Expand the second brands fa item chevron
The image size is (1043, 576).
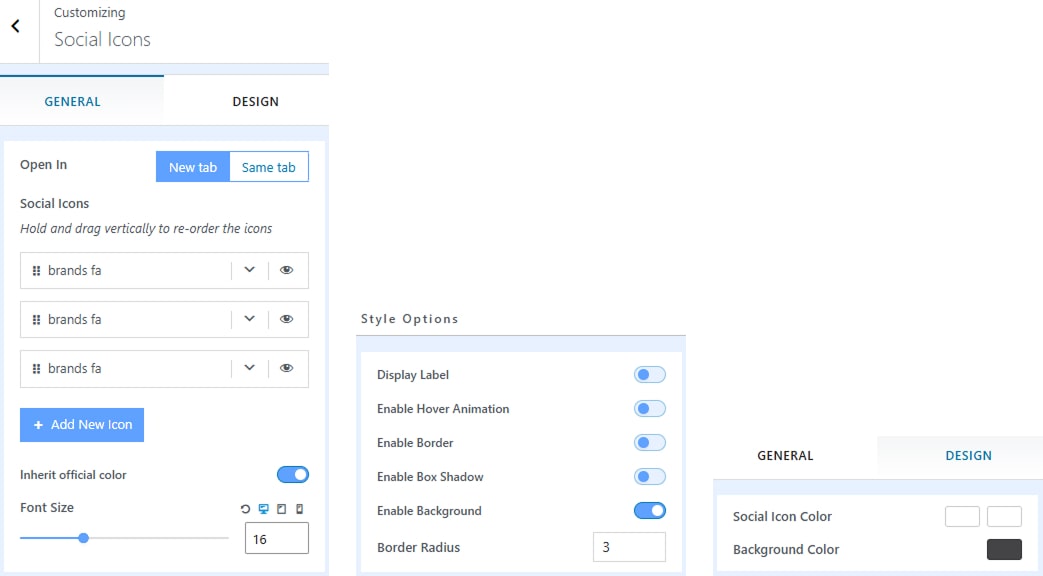coord(250,319)
